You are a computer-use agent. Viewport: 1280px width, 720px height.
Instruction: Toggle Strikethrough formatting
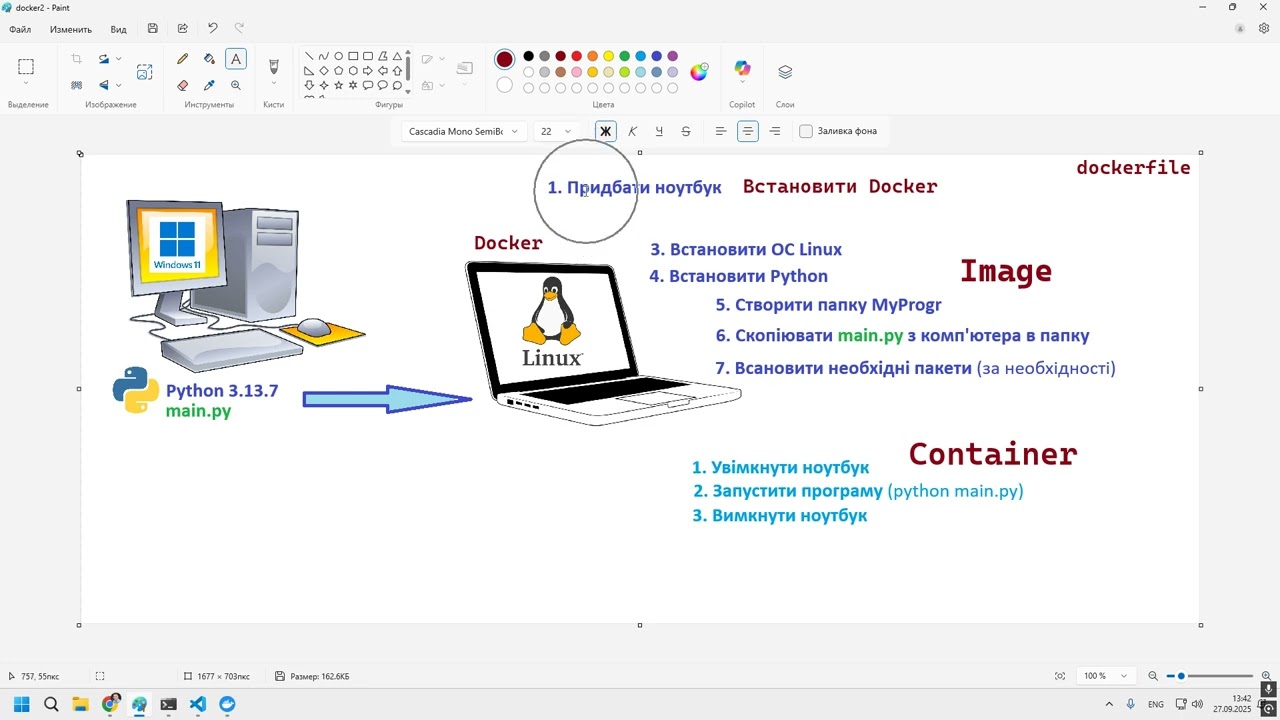coord(685,131)
